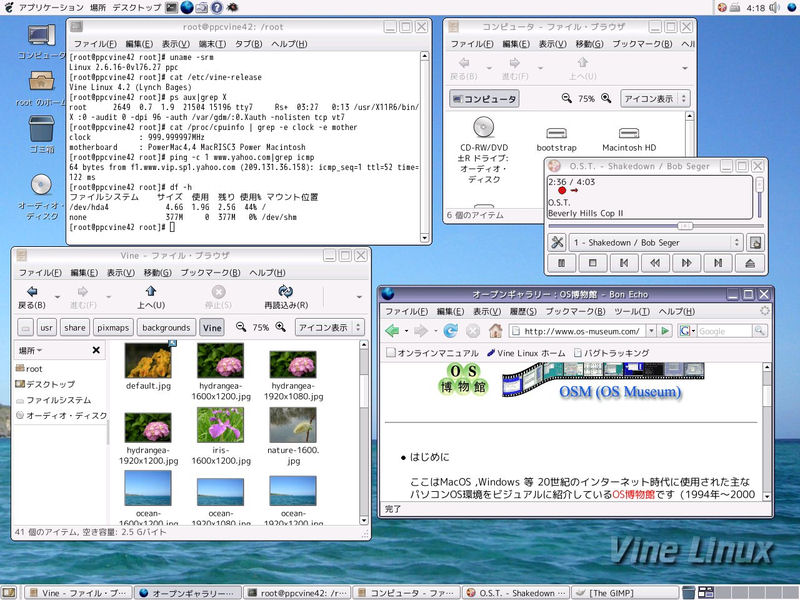Select root in sidebar places
Image resolution: width=800 pixels, height=600 pixels.
pos(29,368)
